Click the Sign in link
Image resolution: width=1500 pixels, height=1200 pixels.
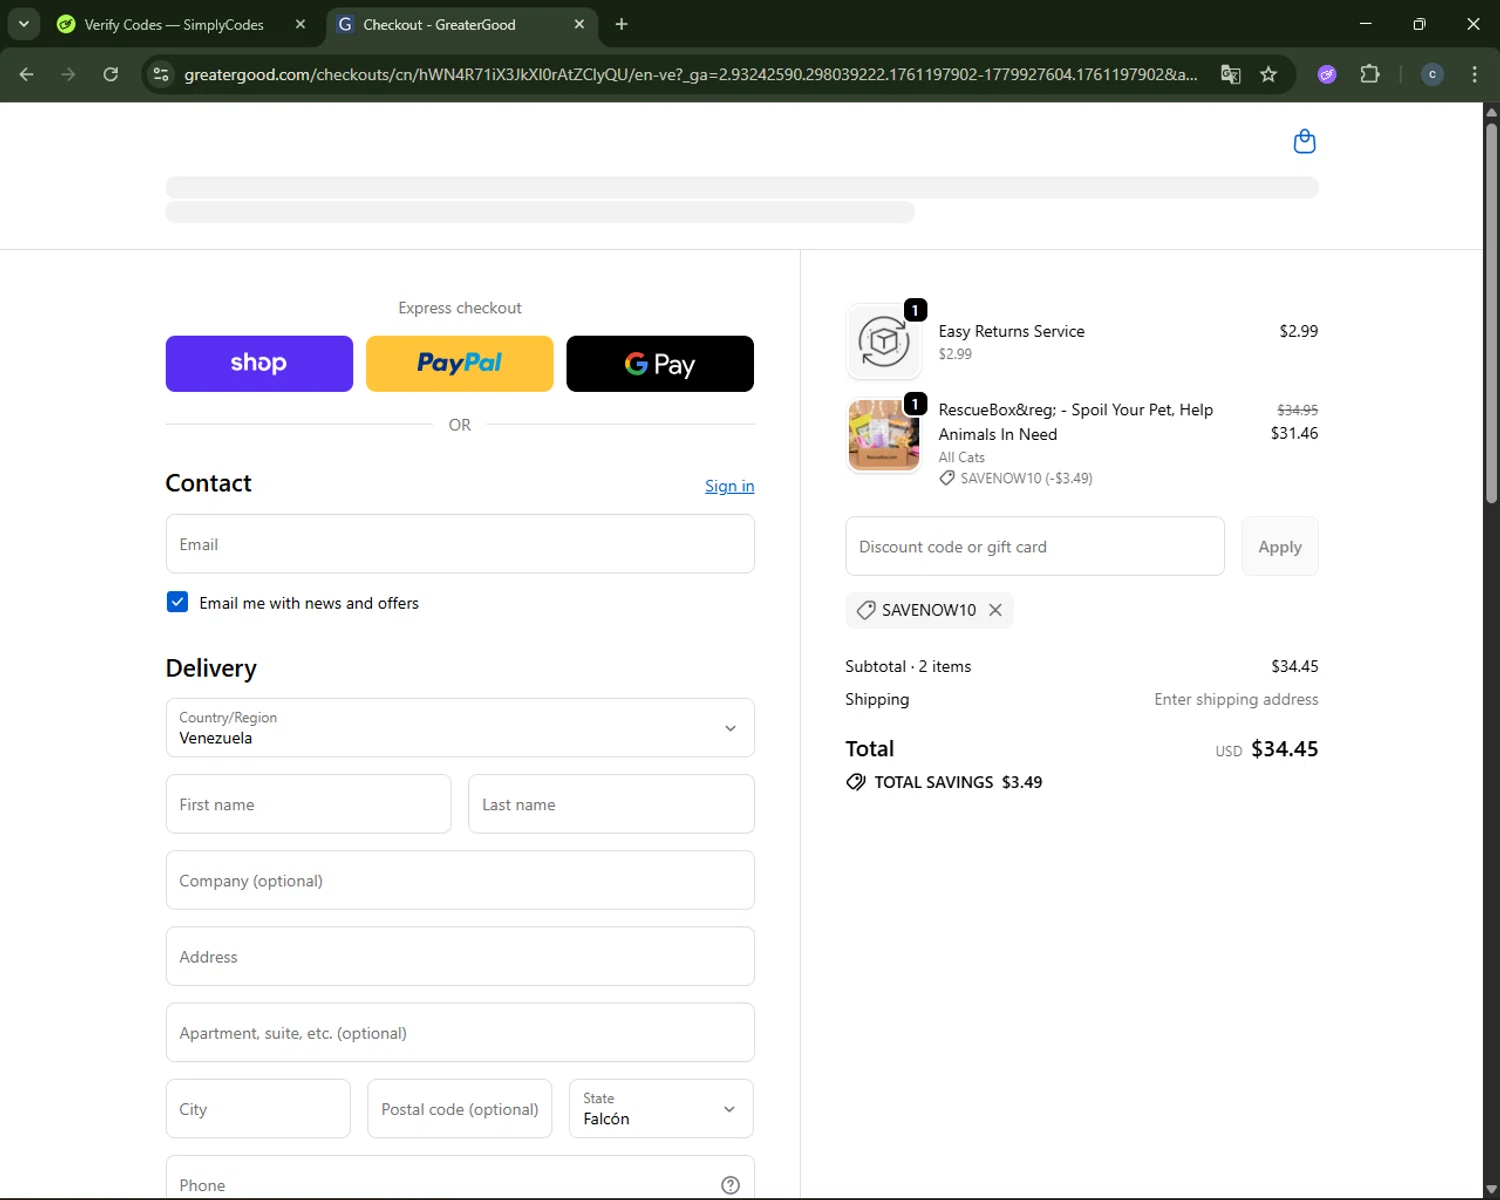[x=730, y=486]
